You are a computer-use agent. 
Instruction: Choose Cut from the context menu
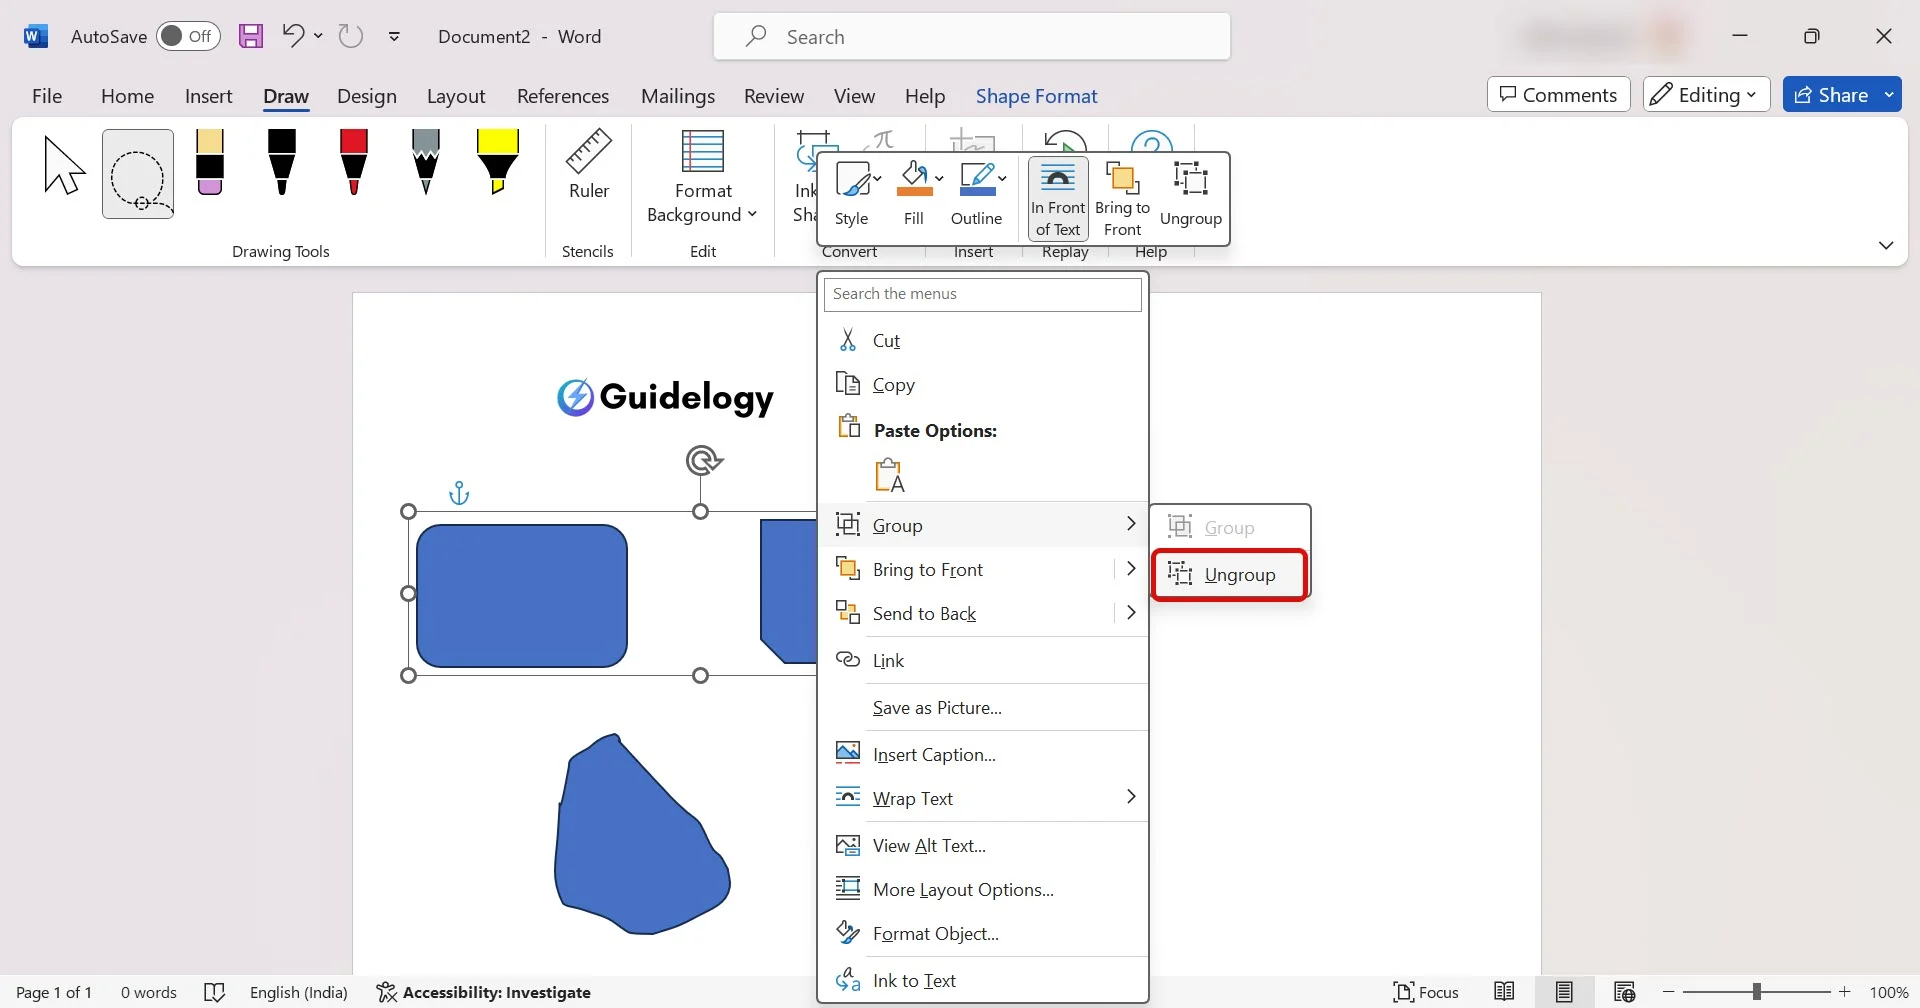click(x=983, y=341)
